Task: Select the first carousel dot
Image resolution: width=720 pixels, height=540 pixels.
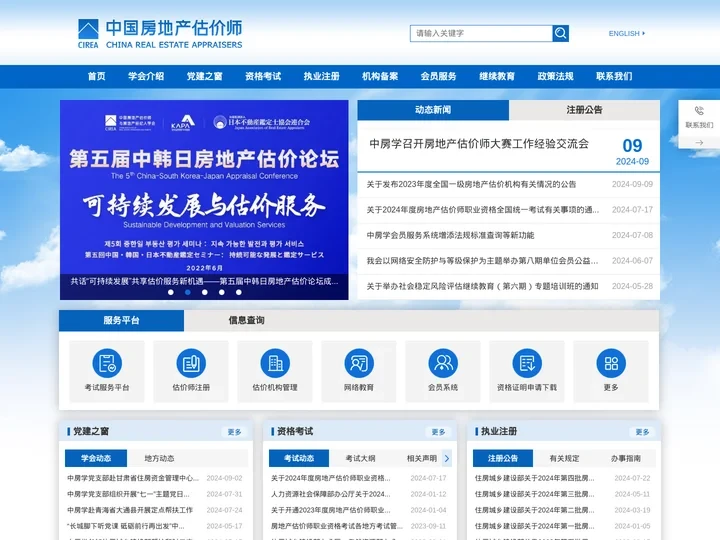Action: (171, 292)
